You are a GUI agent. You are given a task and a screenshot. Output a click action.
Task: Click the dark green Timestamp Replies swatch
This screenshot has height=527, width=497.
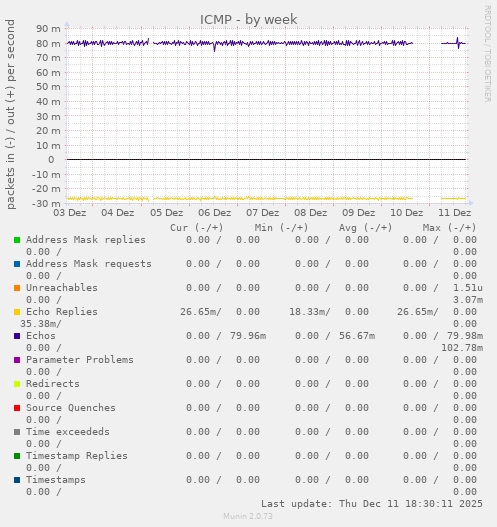point(17,456)
